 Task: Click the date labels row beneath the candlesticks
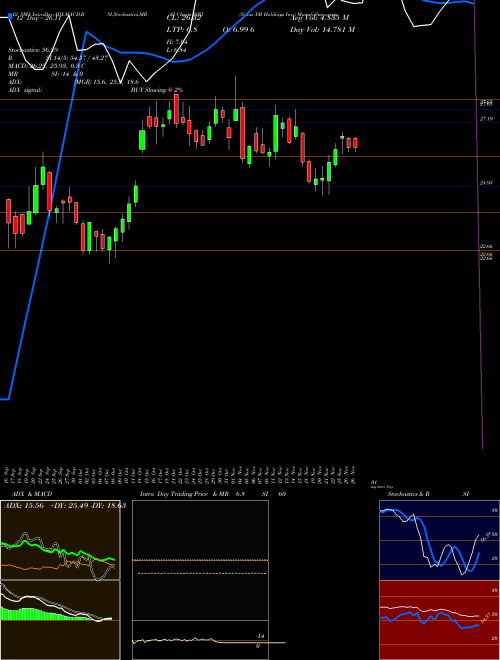[182, 476]
